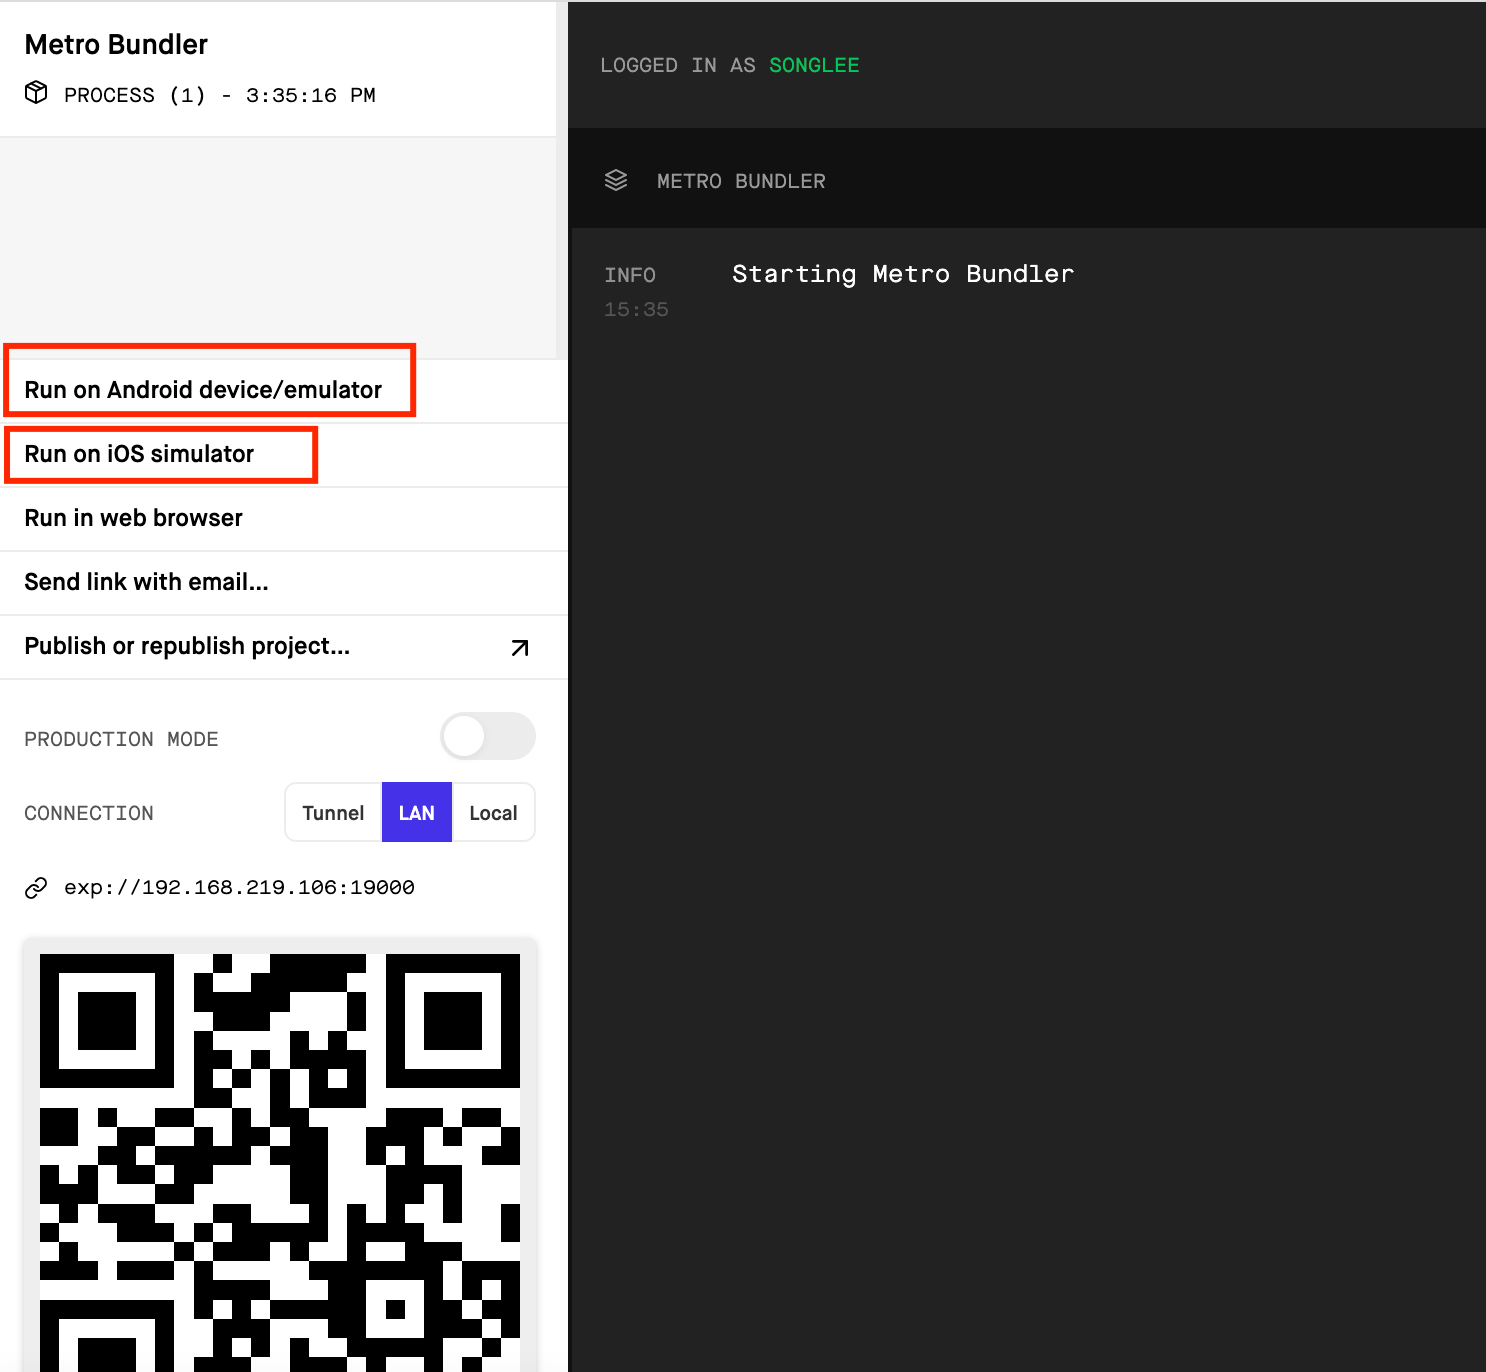Select the Starting Metro Bundler log message

click(903, 274)
